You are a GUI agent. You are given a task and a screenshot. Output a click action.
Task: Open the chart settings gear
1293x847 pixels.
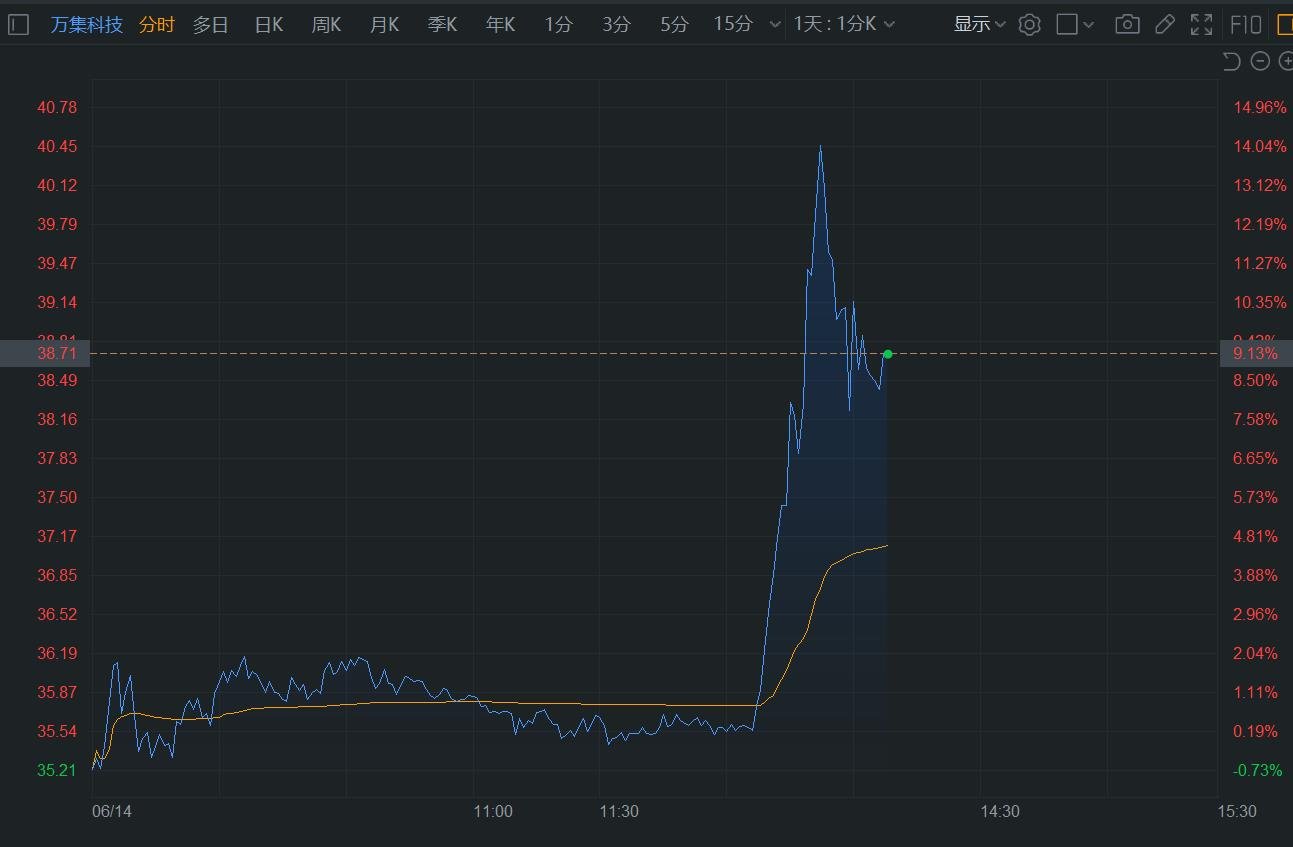point(1029,25)
